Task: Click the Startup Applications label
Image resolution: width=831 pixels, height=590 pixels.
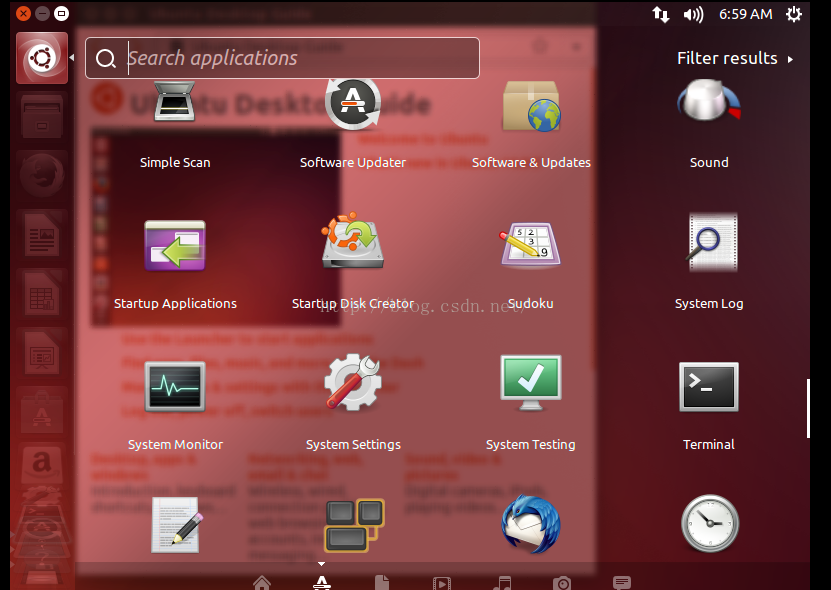Action: [x=175, y=303]
